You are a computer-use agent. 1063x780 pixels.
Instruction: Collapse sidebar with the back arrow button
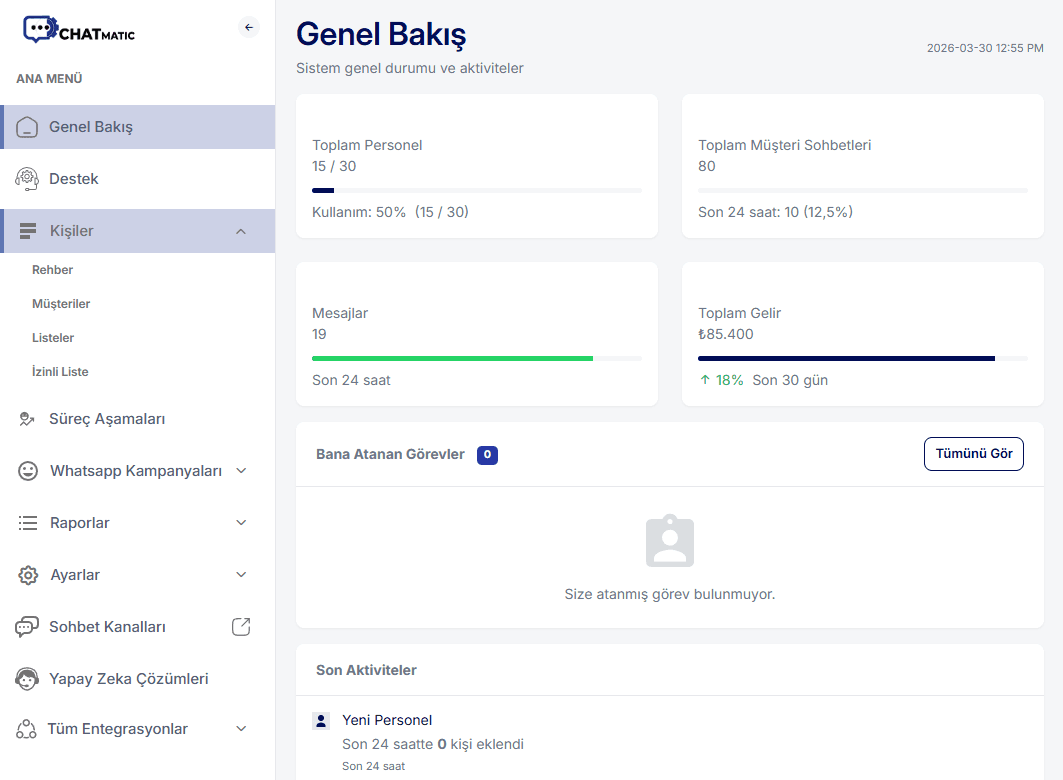coord(249,27)
